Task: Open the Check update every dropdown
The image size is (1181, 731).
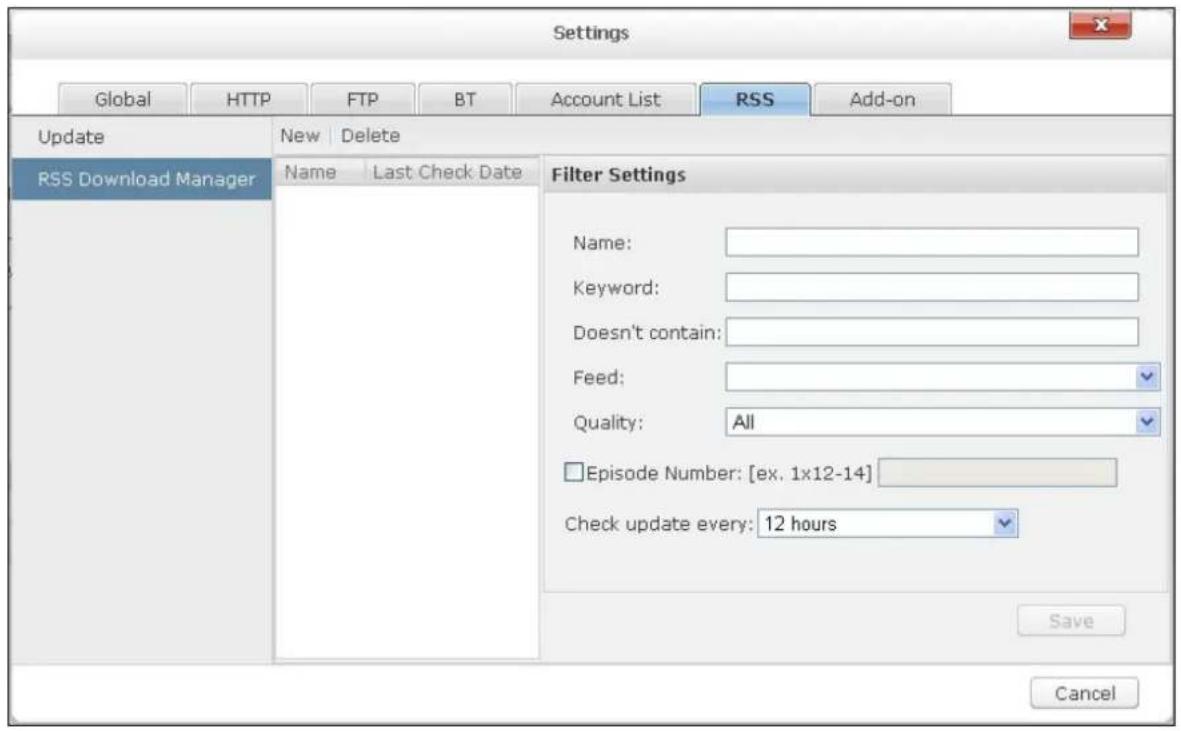Action: [x=887, y=523]
